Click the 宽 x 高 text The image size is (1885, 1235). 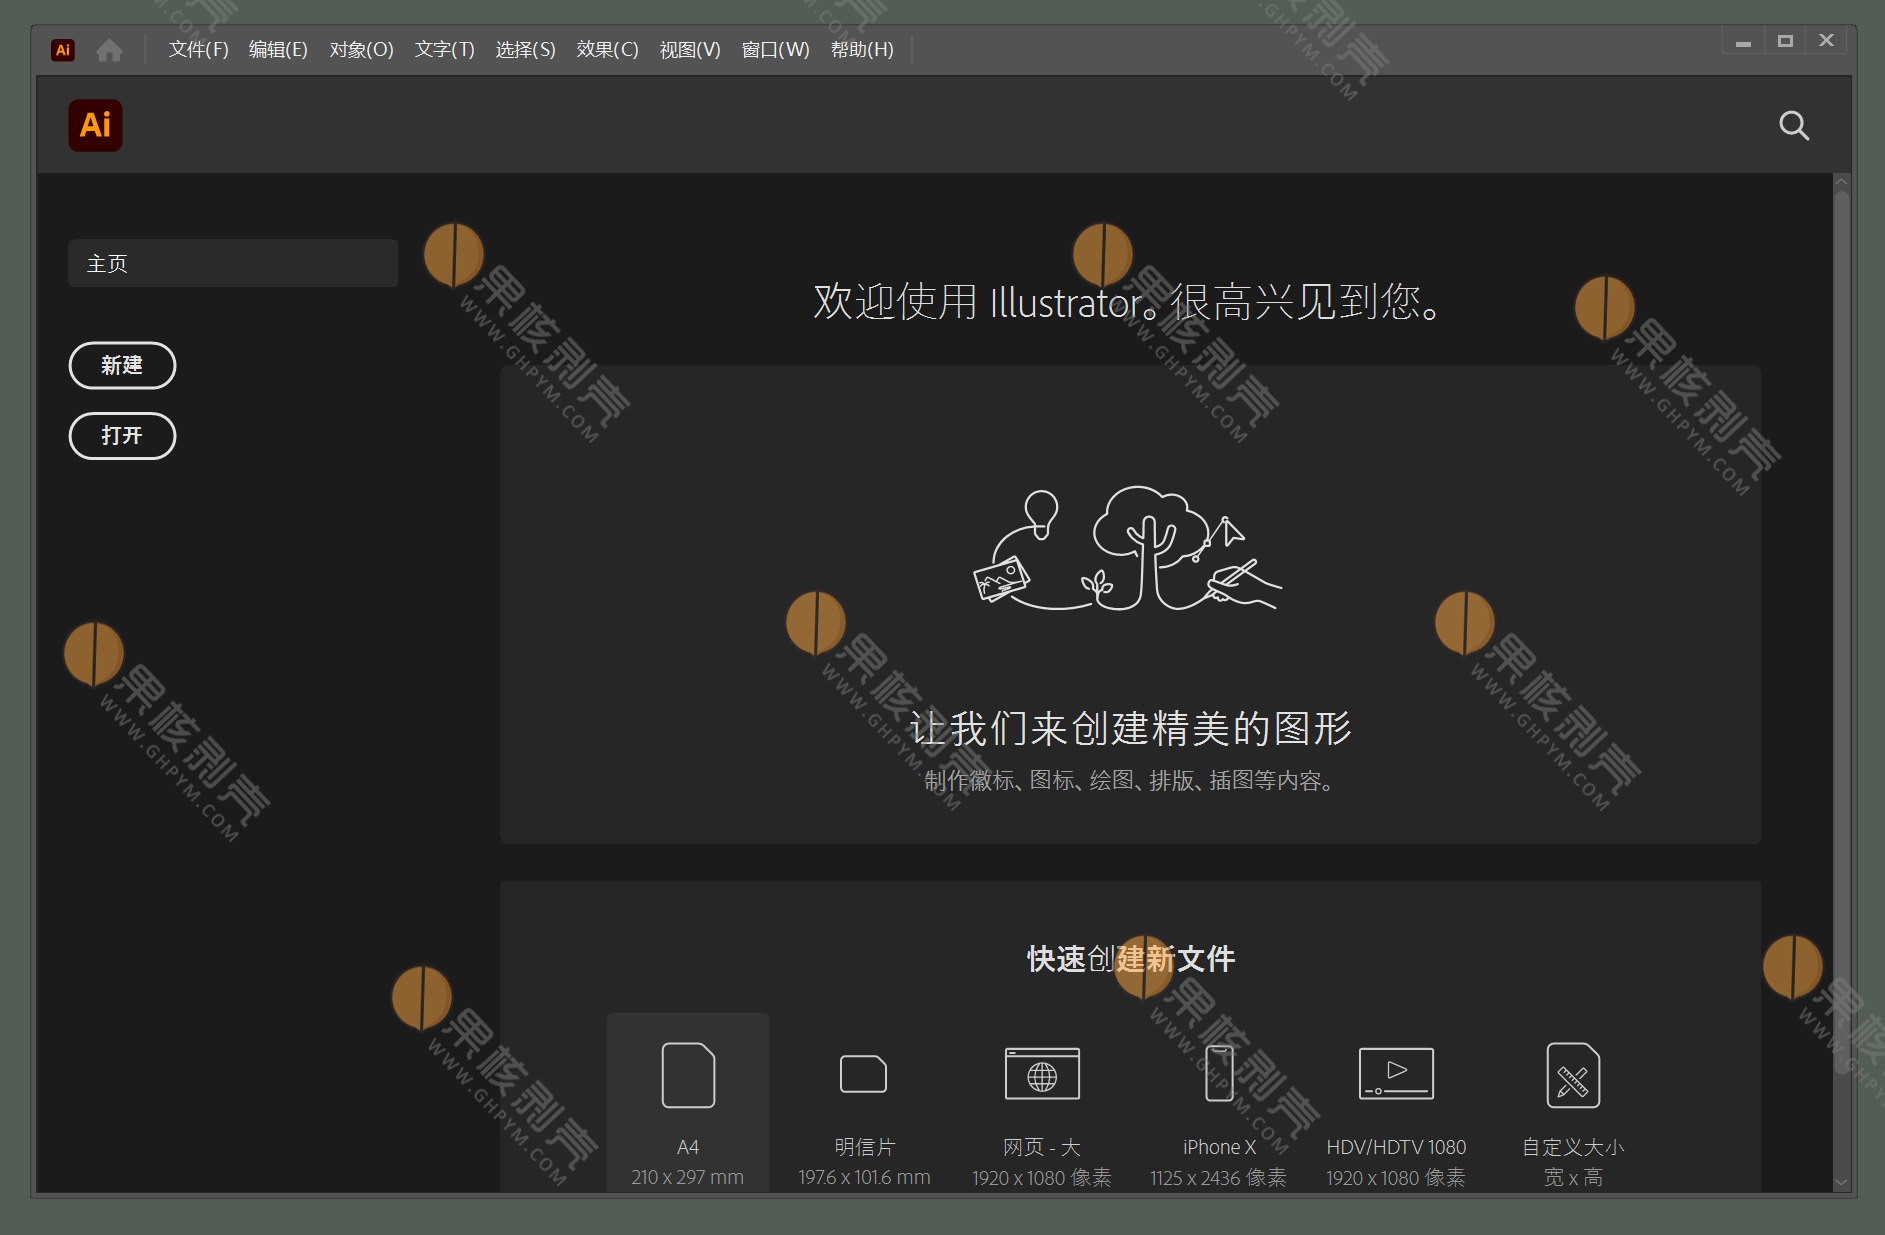(1573, 1177)
